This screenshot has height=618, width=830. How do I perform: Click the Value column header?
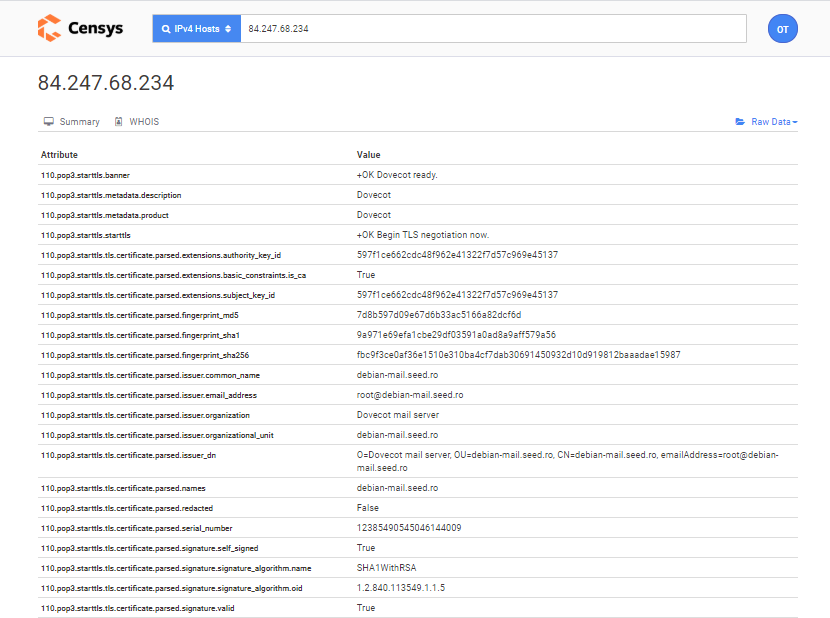click(369, 155)
